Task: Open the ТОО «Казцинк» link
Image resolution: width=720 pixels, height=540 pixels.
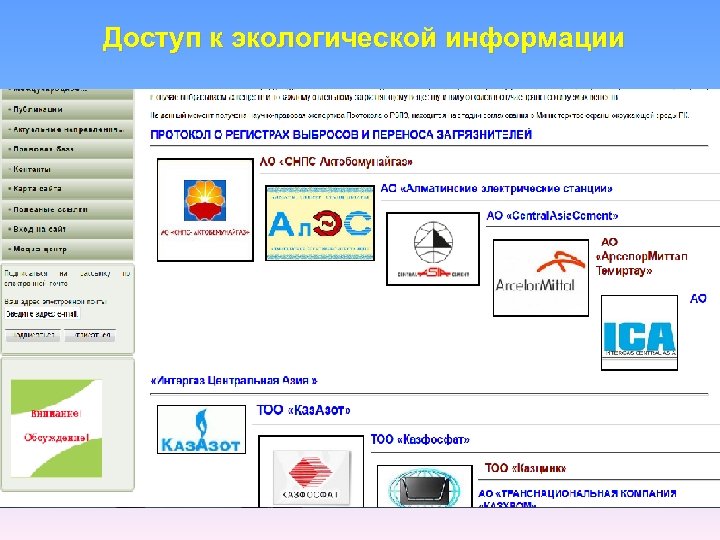Action: 525,468
